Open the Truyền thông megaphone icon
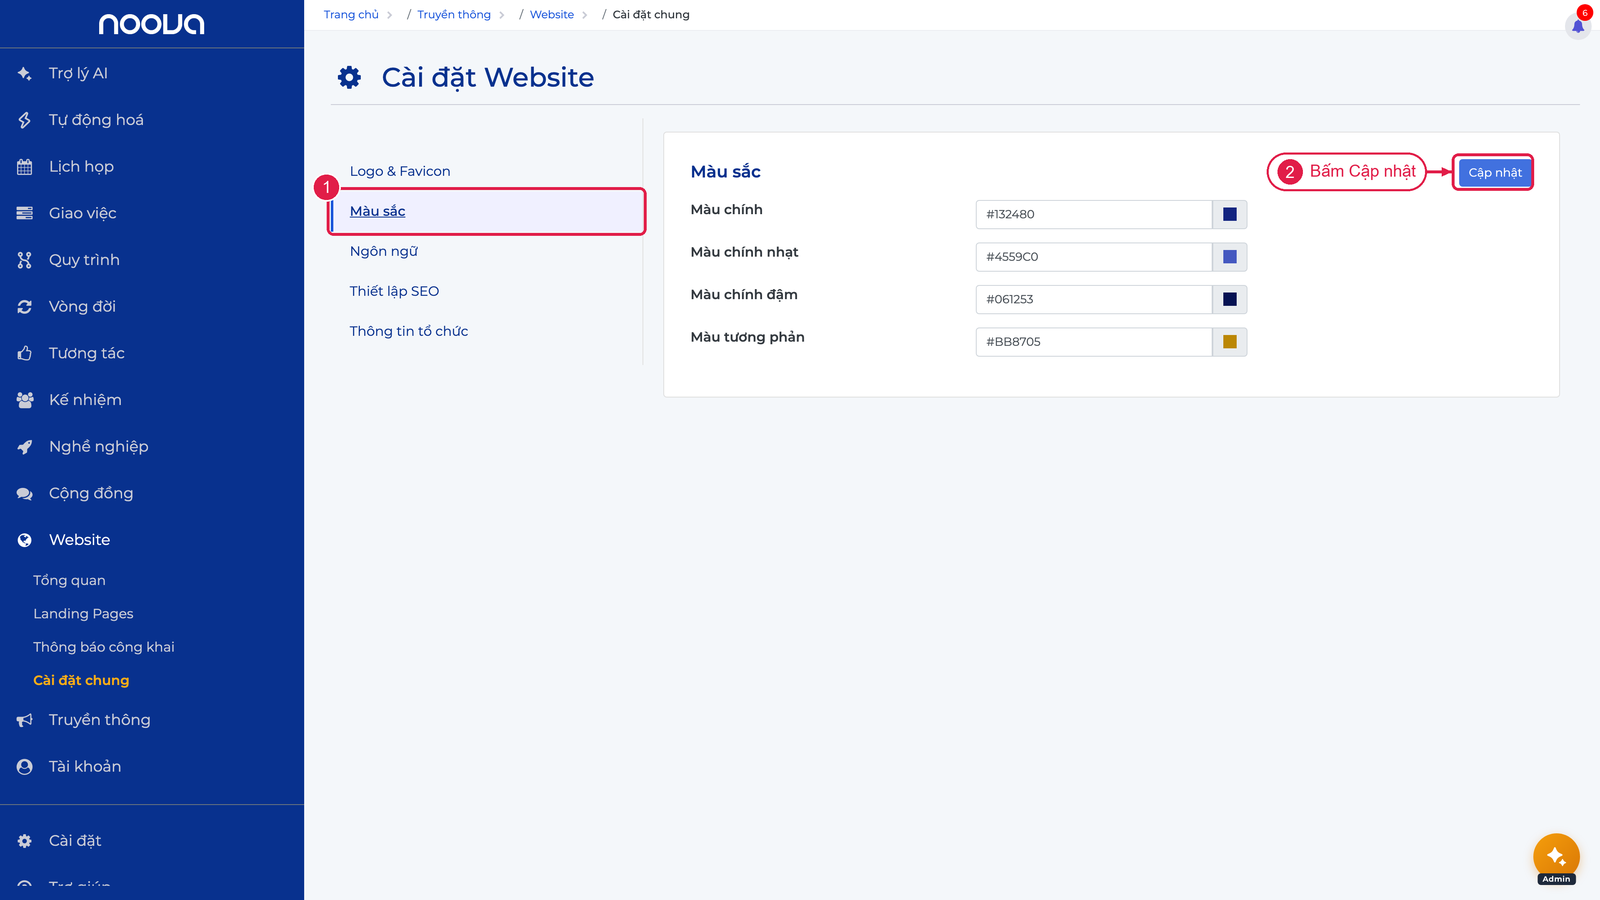Viewport: 1600px width, 900px height. [x=25, y=720]
